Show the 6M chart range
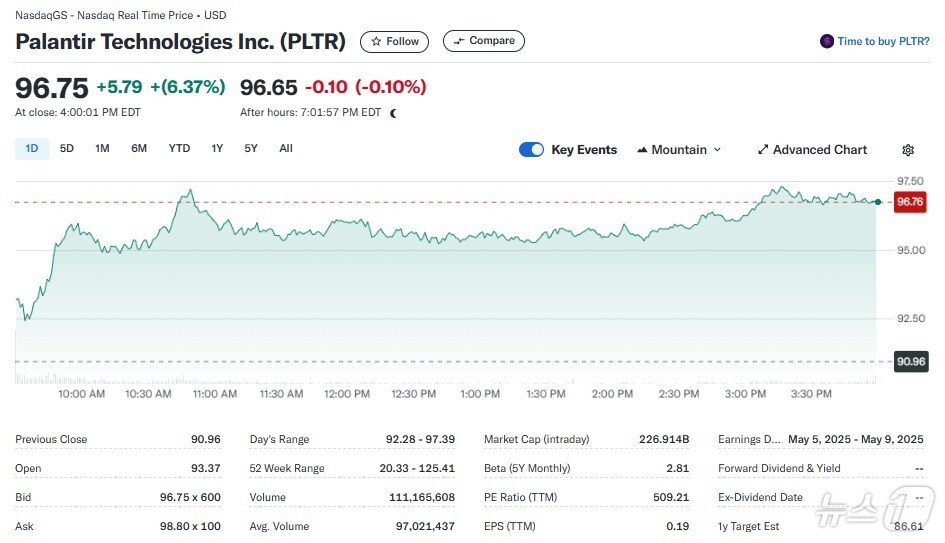Viewport: 945px width, 543px height. (x=139, y=149)
